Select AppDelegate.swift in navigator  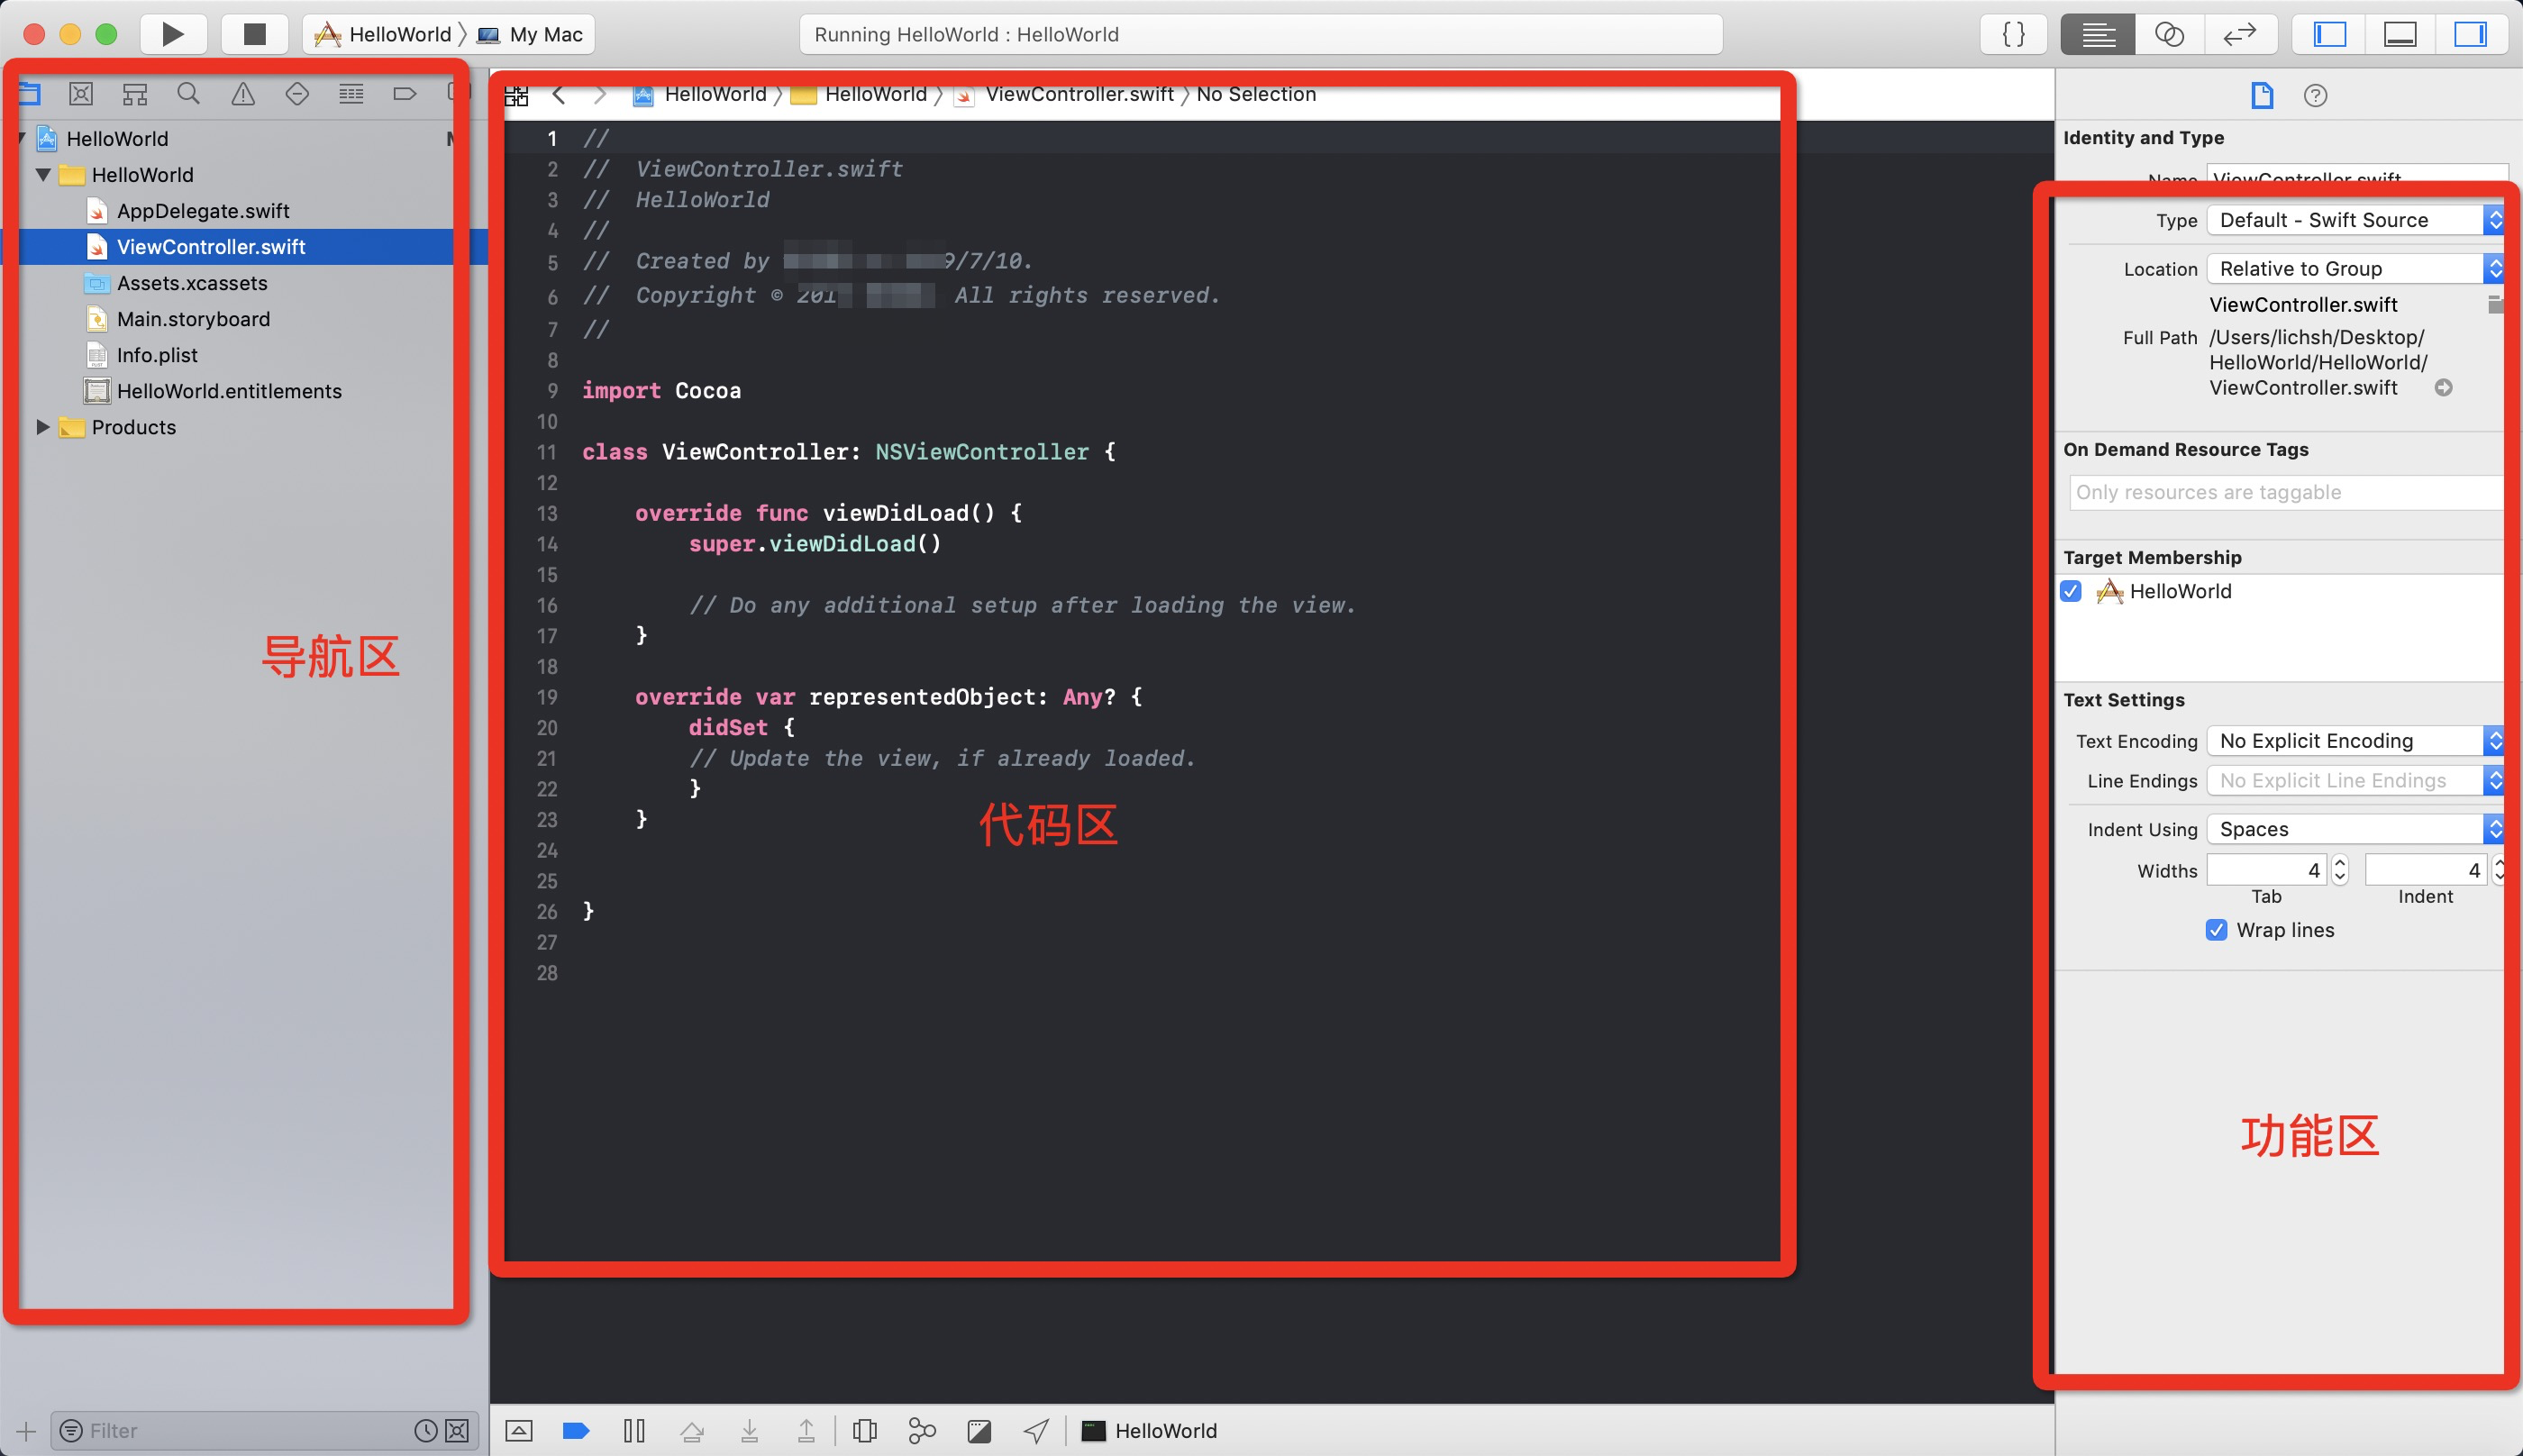tap(202, 211)
